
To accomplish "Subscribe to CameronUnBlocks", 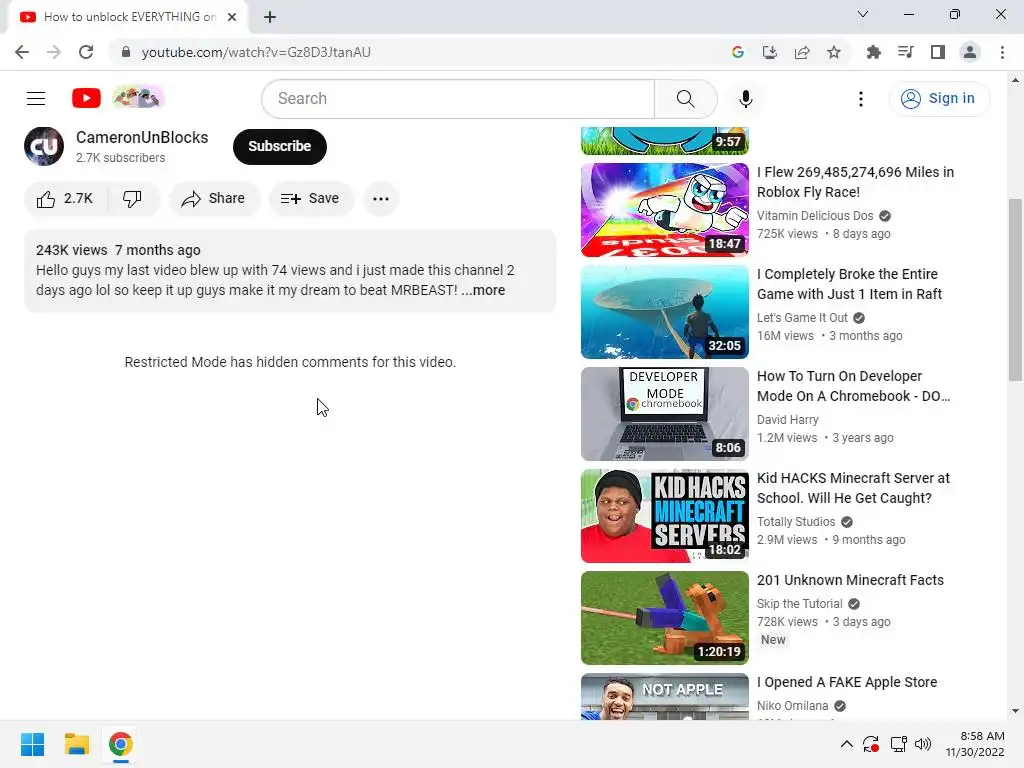I will click(x=280, y=146).
